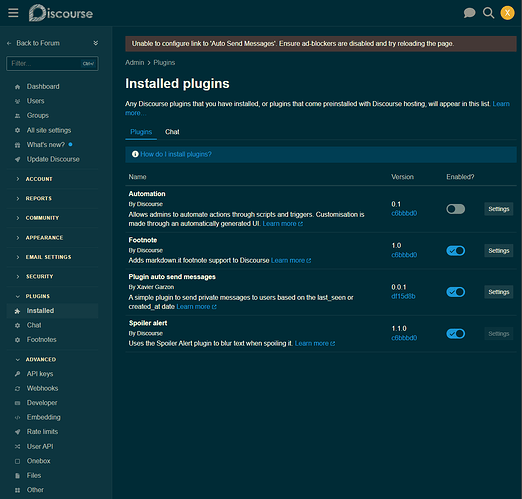The height and width of the screenshot is (499, 522).
Task: Click Admin in the breadcrumb
Action: pos(135,63)
